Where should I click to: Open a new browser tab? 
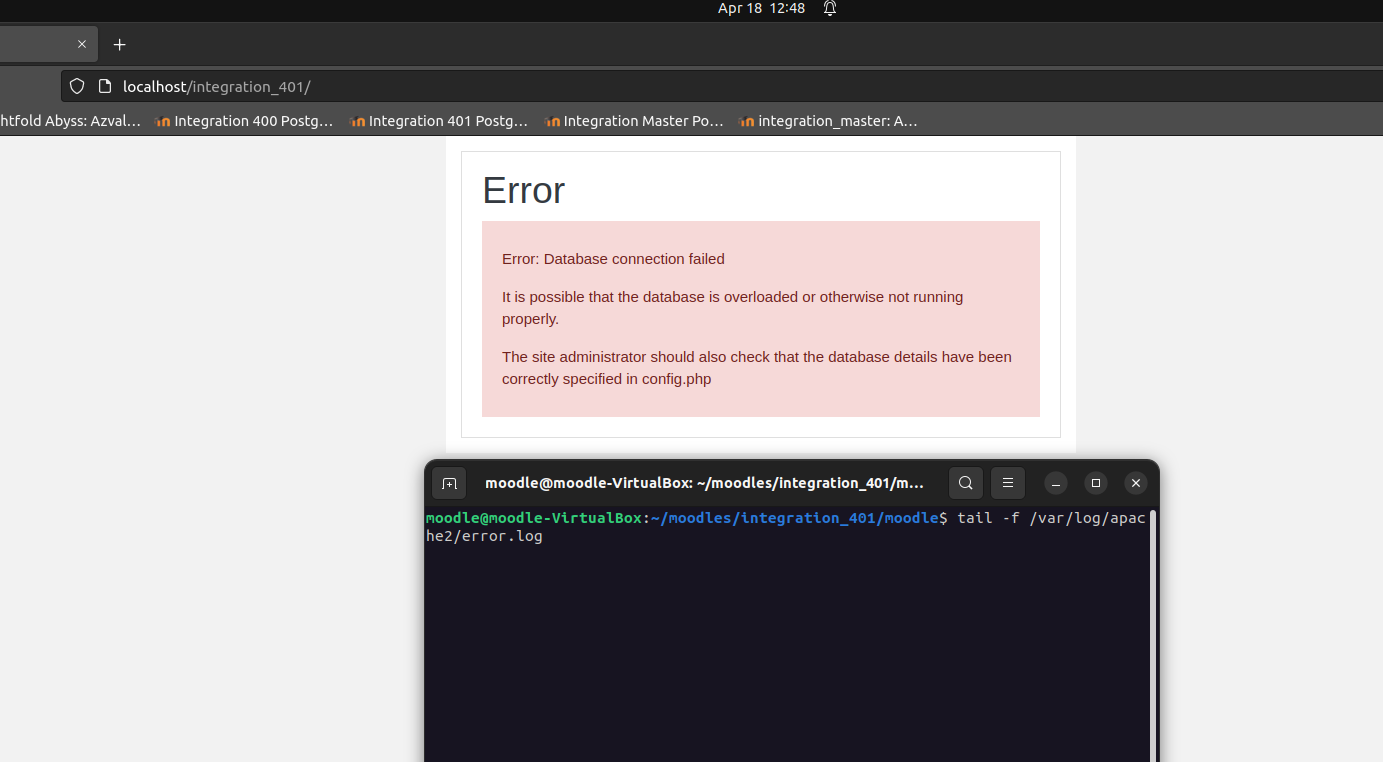coord(120,45)
